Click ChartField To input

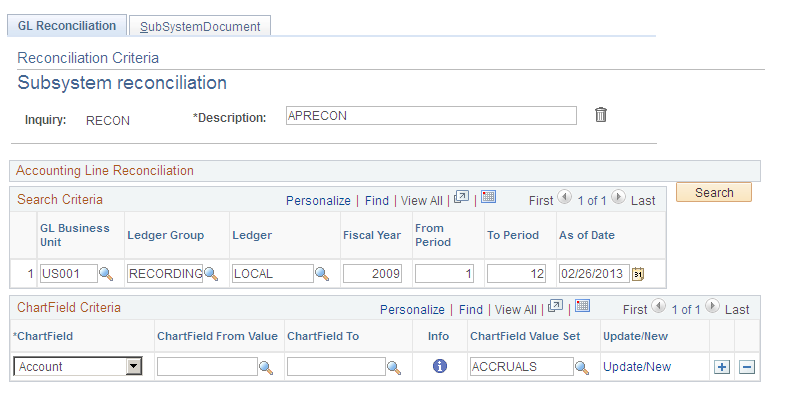336,367
